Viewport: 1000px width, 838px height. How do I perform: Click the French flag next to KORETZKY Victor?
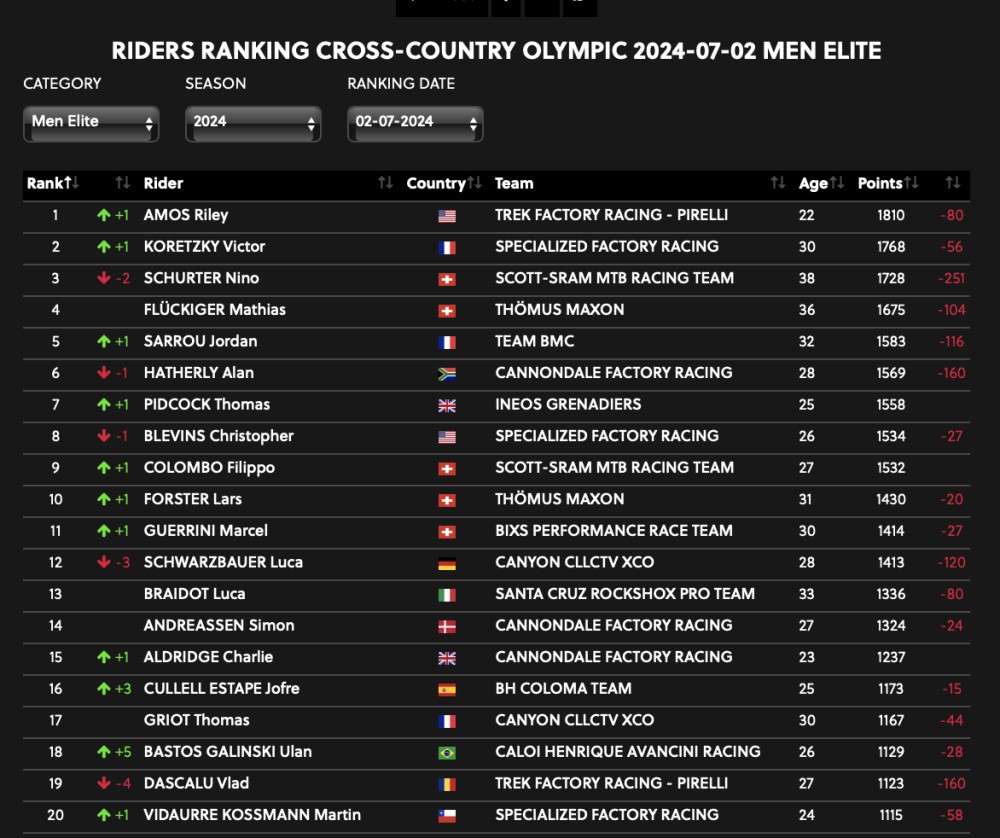pyautogui.click(x=446, y=246)
